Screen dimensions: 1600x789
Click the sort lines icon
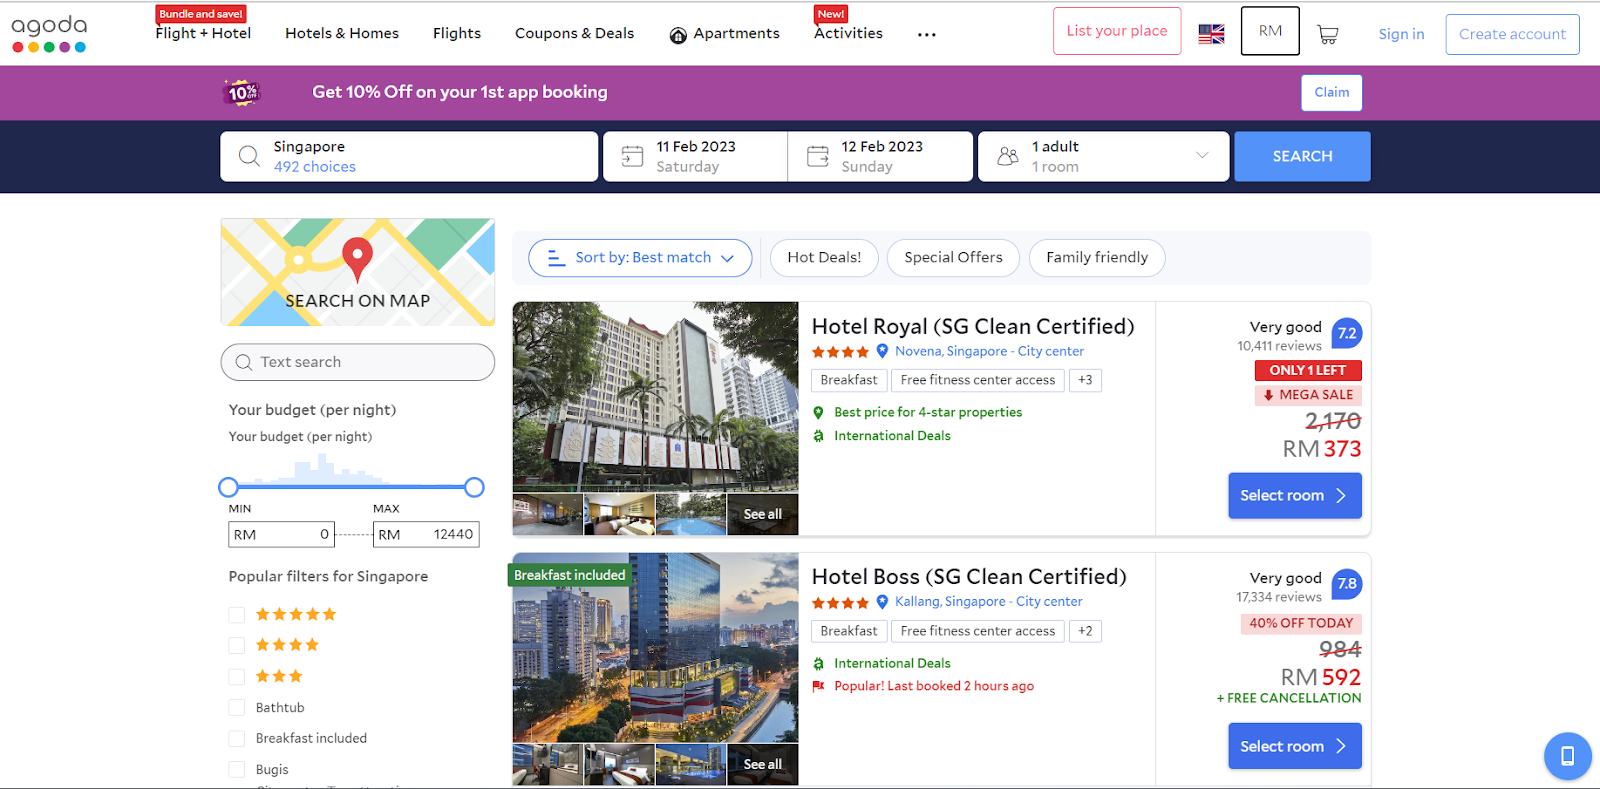pos(557,258)
